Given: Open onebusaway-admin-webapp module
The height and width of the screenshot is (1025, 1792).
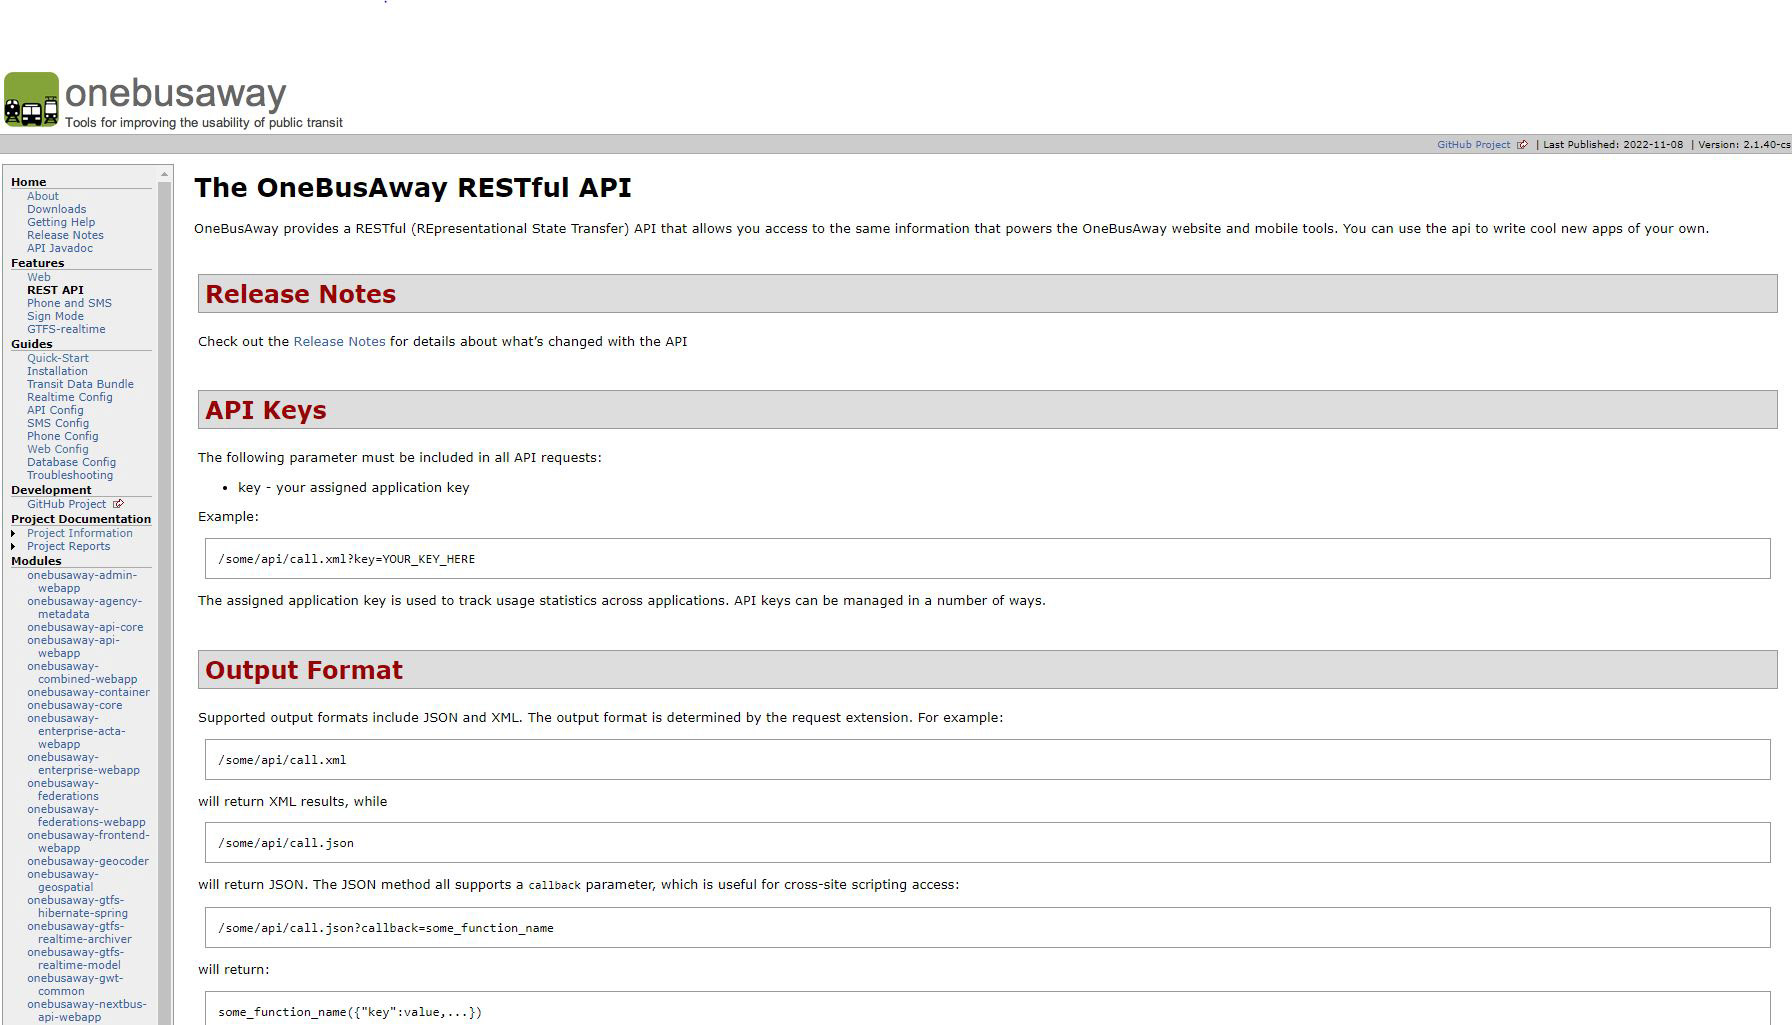Looking at the screenshot, I should (82, 581).
